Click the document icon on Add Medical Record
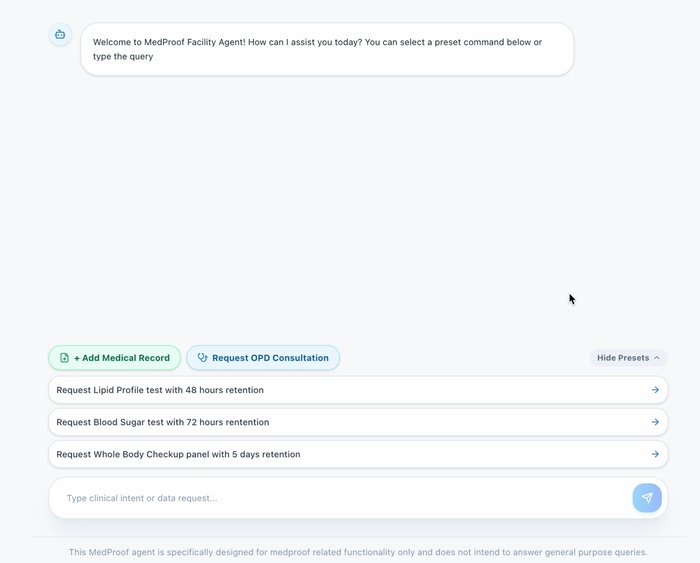 (x=64, y=358)
